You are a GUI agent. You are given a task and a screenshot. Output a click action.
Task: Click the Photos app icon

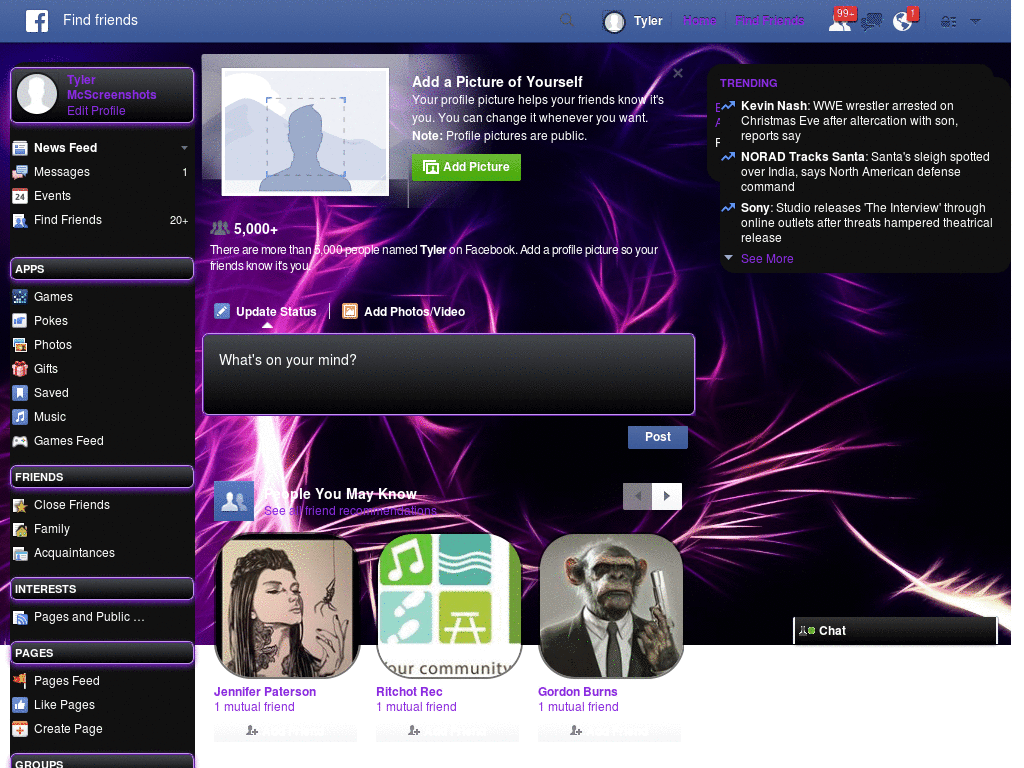[20, 345]
